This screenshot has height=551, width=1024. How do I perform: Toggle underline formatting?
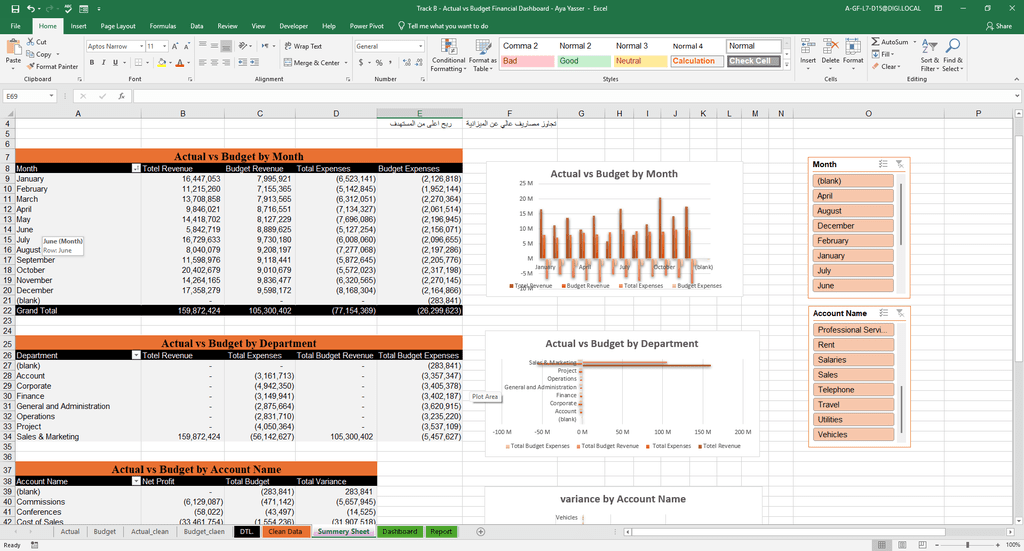pyautogui.click(x=116, y=63)
